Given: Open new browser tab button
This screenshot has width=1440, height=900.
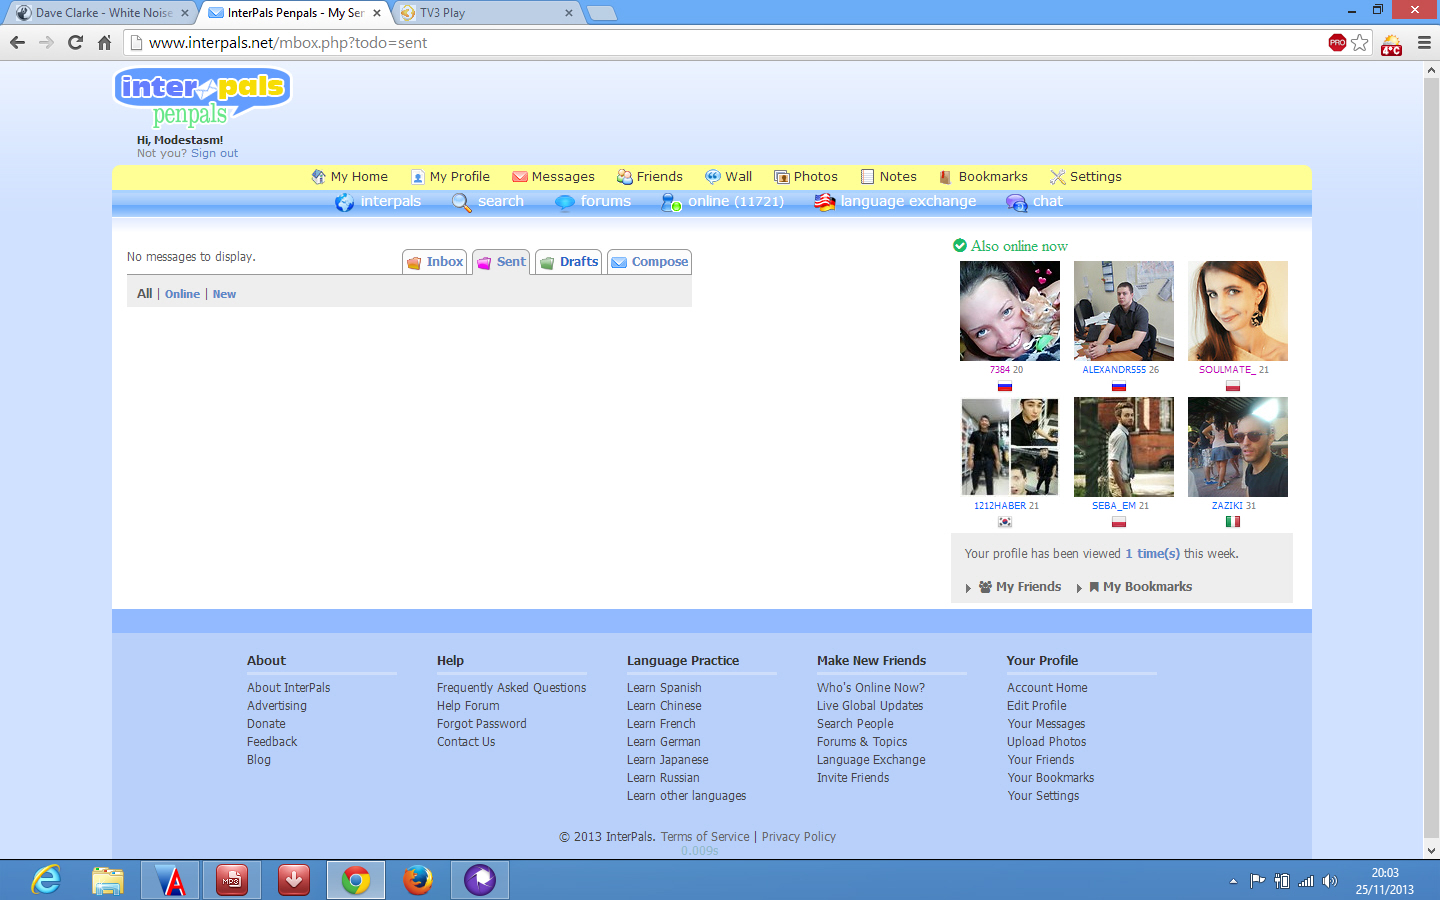Looking at the screenshot, I should [x=601, y=13].
